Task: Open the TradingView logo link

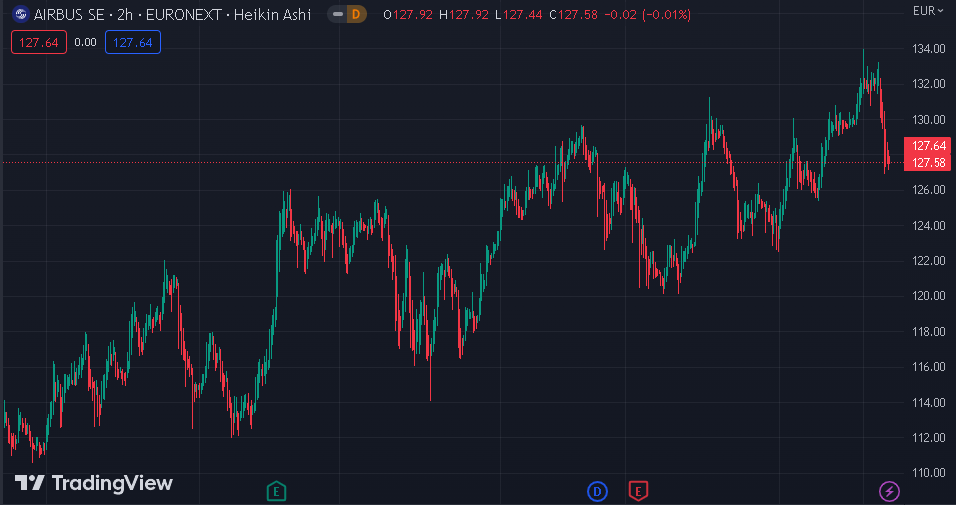Action: [94, 483]
